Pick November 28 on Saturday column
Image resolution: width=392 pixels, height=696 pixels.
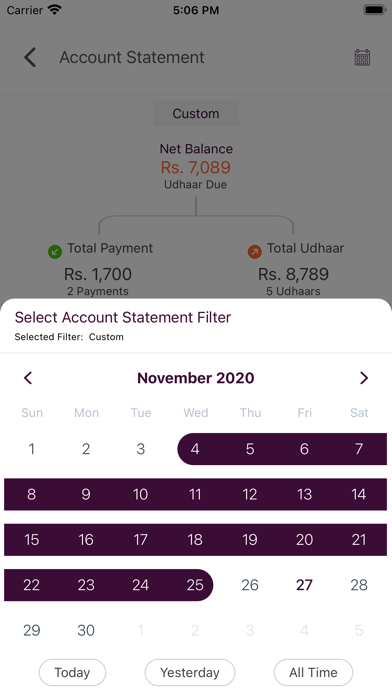[x=359, y=585]
